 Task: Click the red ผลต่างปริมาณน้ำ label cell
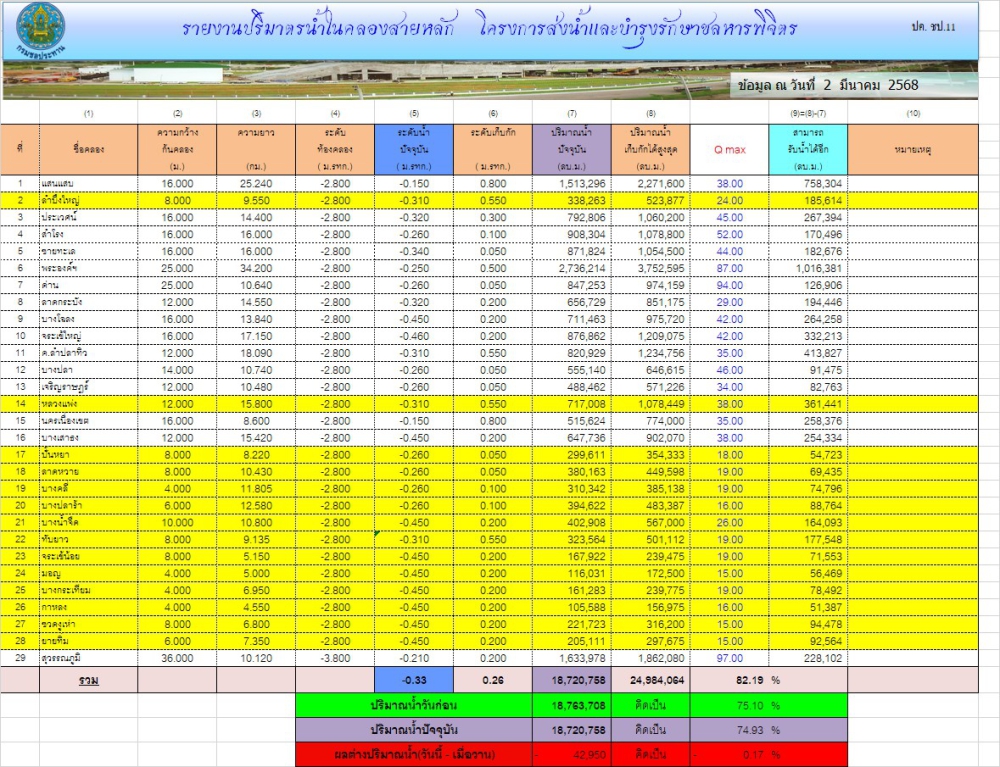click(x=414, y=754)
